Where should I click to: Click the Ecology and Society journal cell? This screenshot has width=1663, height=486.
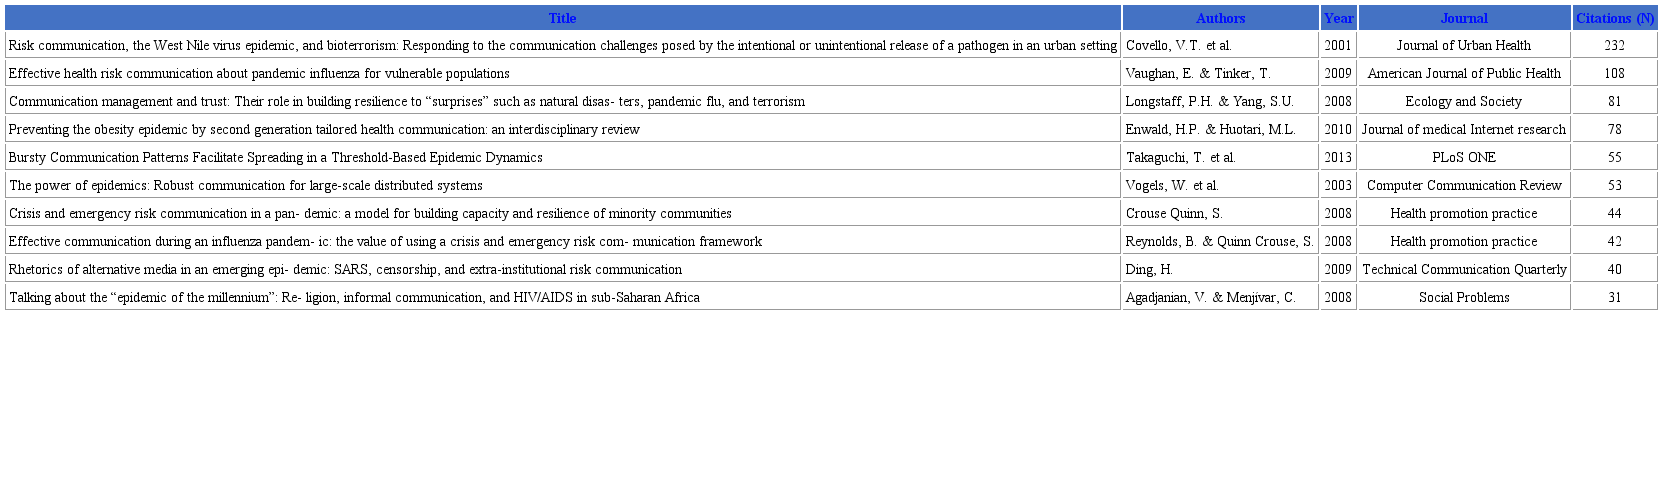click(1463, 102)
